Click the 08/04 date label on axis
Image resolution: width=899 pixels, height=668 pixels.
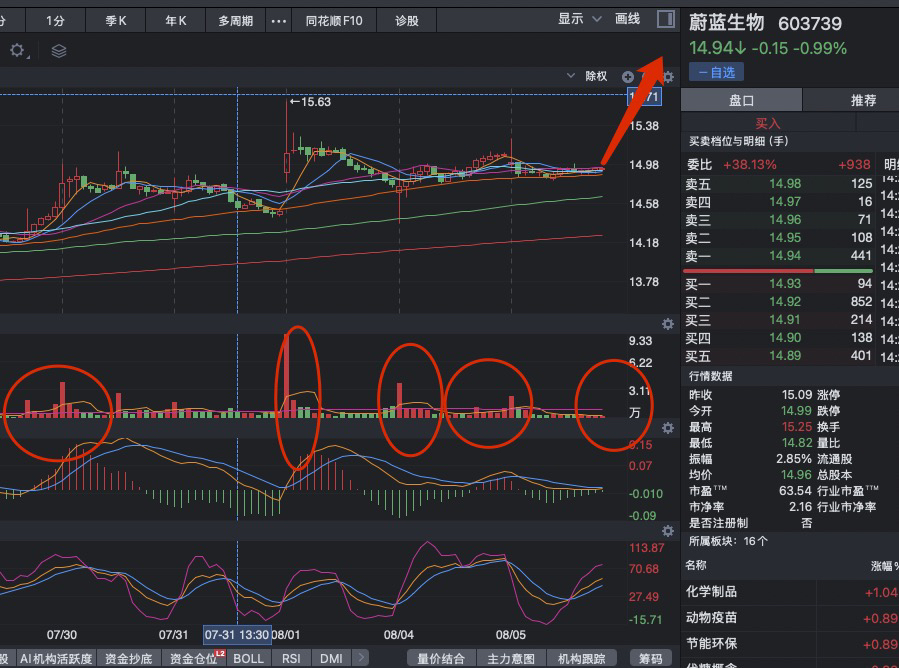click(398, 635)
